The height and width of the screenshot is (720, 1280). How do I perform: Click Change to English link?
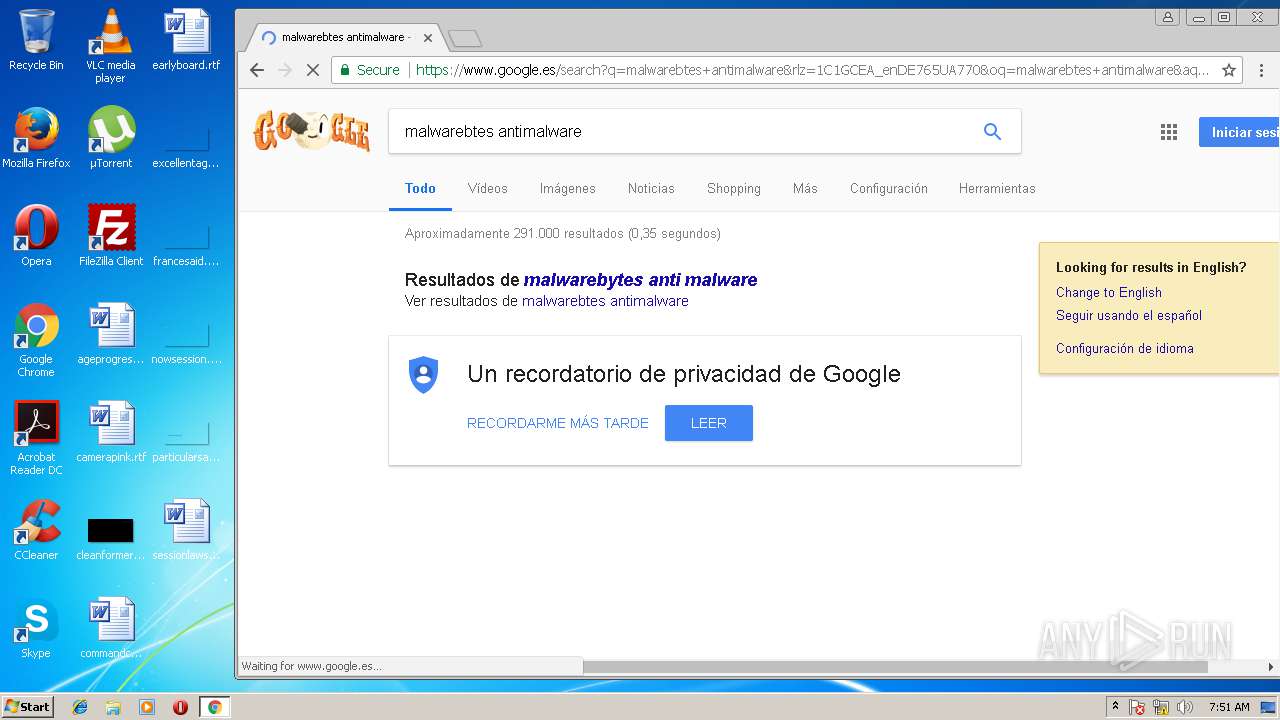(1109, 292)
